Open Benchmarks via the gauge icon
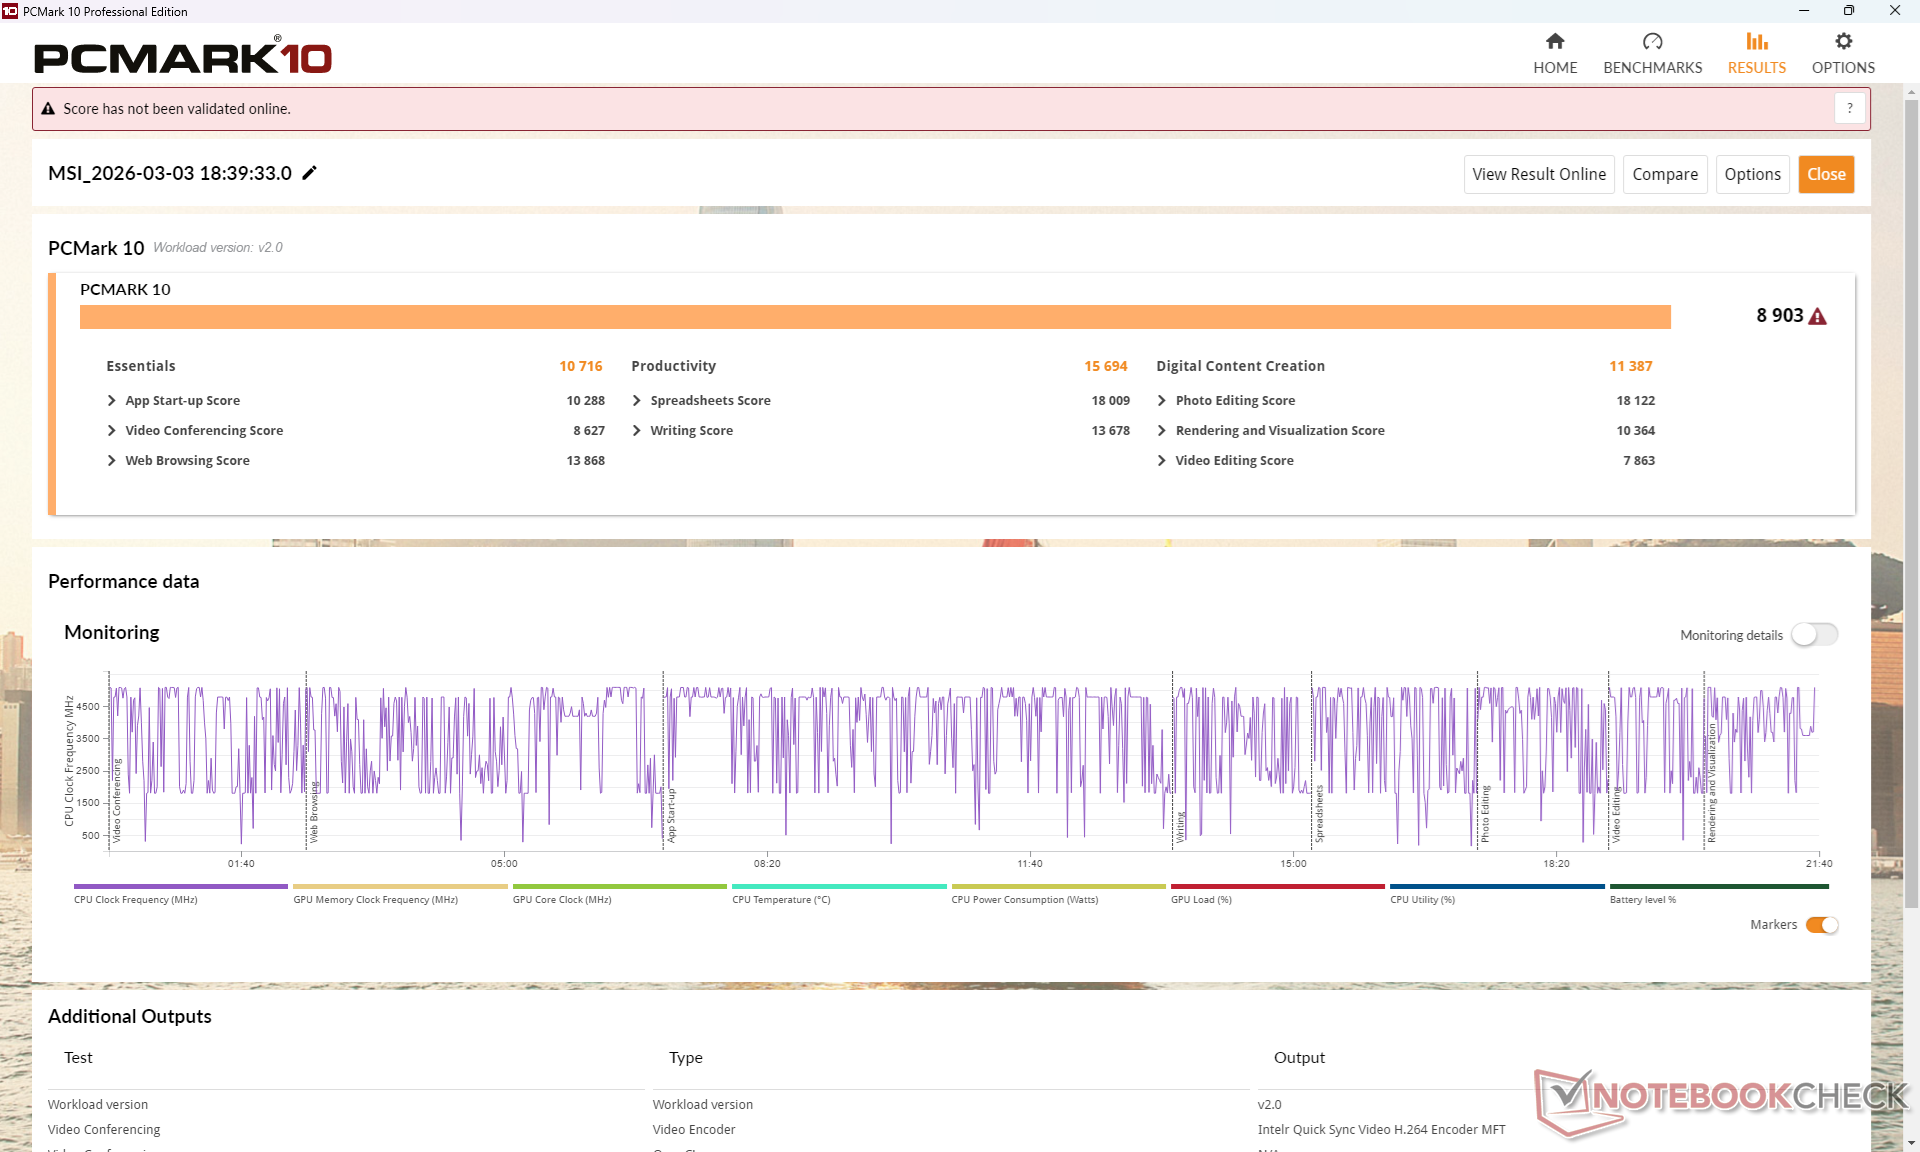This screenshot has width=1920, height=1152. tap(1652, 42)
